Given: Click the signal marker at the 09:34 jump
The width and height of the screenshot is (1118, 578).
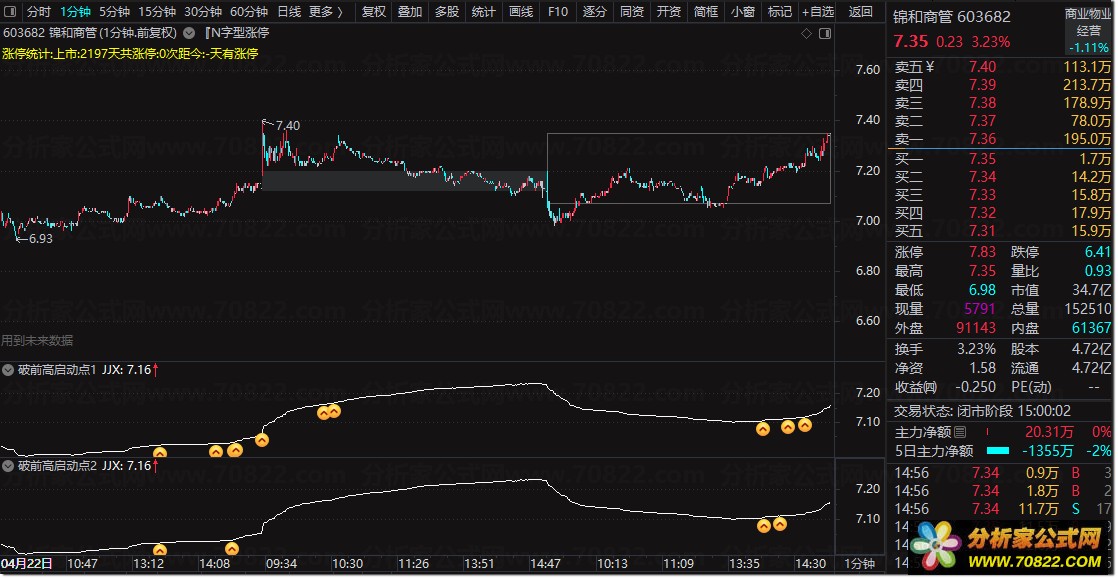Looking at the screenshot, I should click(x=262, y=440).
